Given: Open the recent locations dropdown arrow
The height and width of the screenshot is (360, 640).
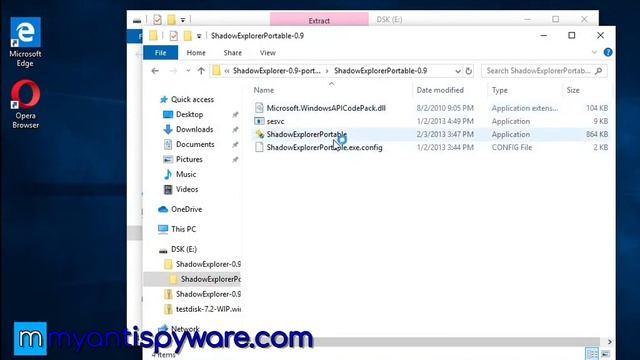Looking at the screenshot, I should click(x=188, y=71).
